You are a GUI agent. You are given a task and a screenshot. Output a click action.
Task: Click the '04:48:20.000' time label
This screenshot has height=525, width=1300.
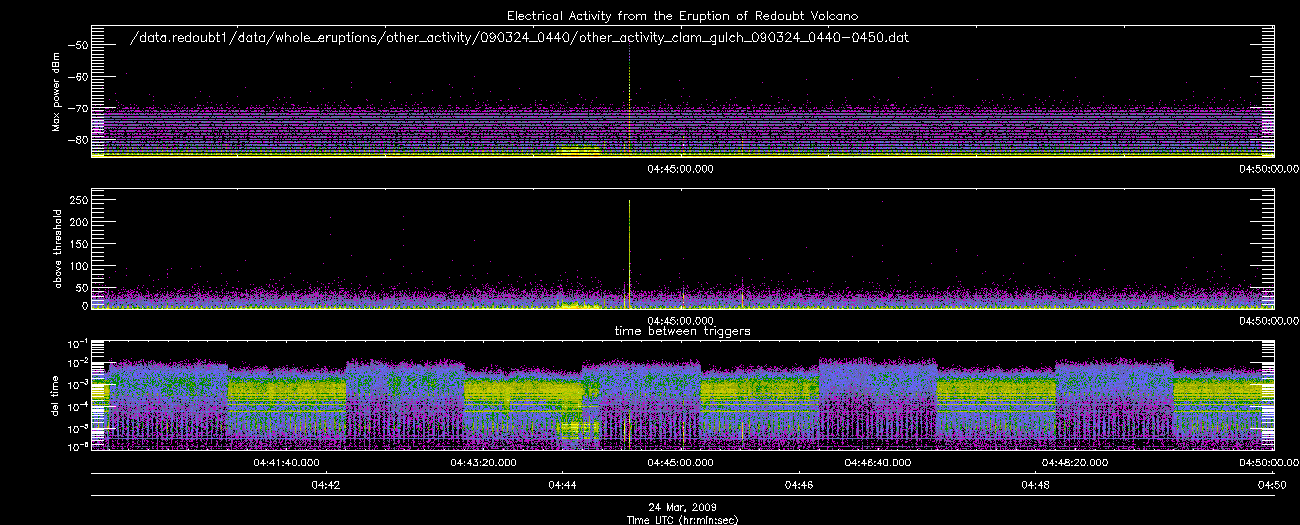coord(1075,463)
